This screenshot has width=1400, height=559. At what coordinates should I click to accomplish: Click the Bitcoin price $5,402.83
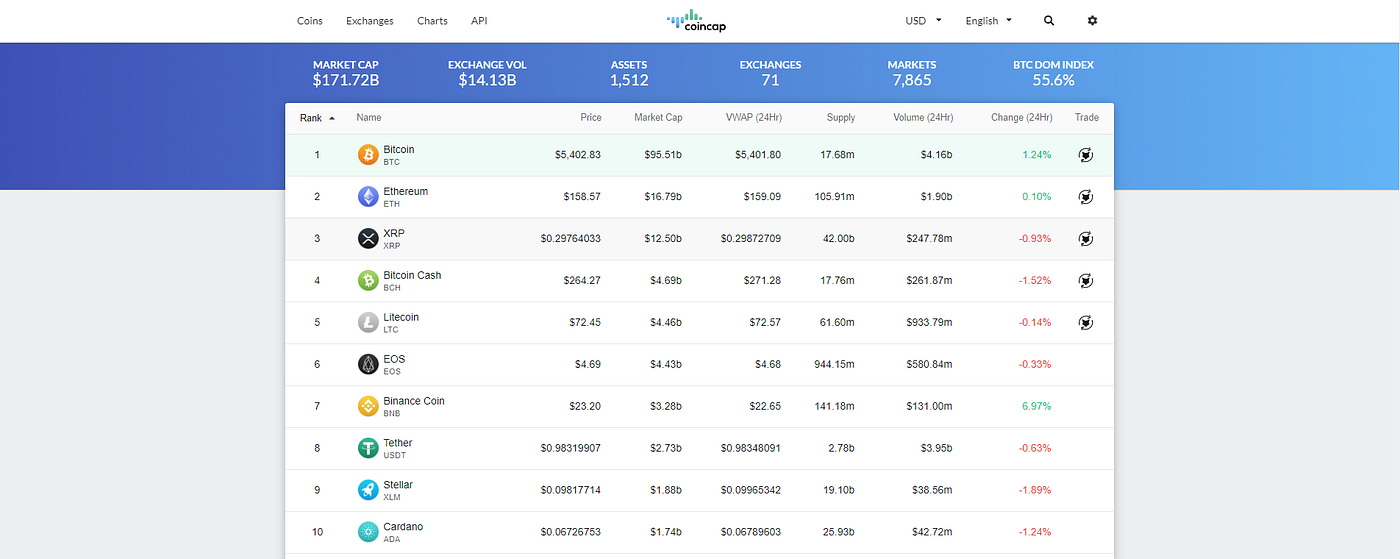click(578, 155)
